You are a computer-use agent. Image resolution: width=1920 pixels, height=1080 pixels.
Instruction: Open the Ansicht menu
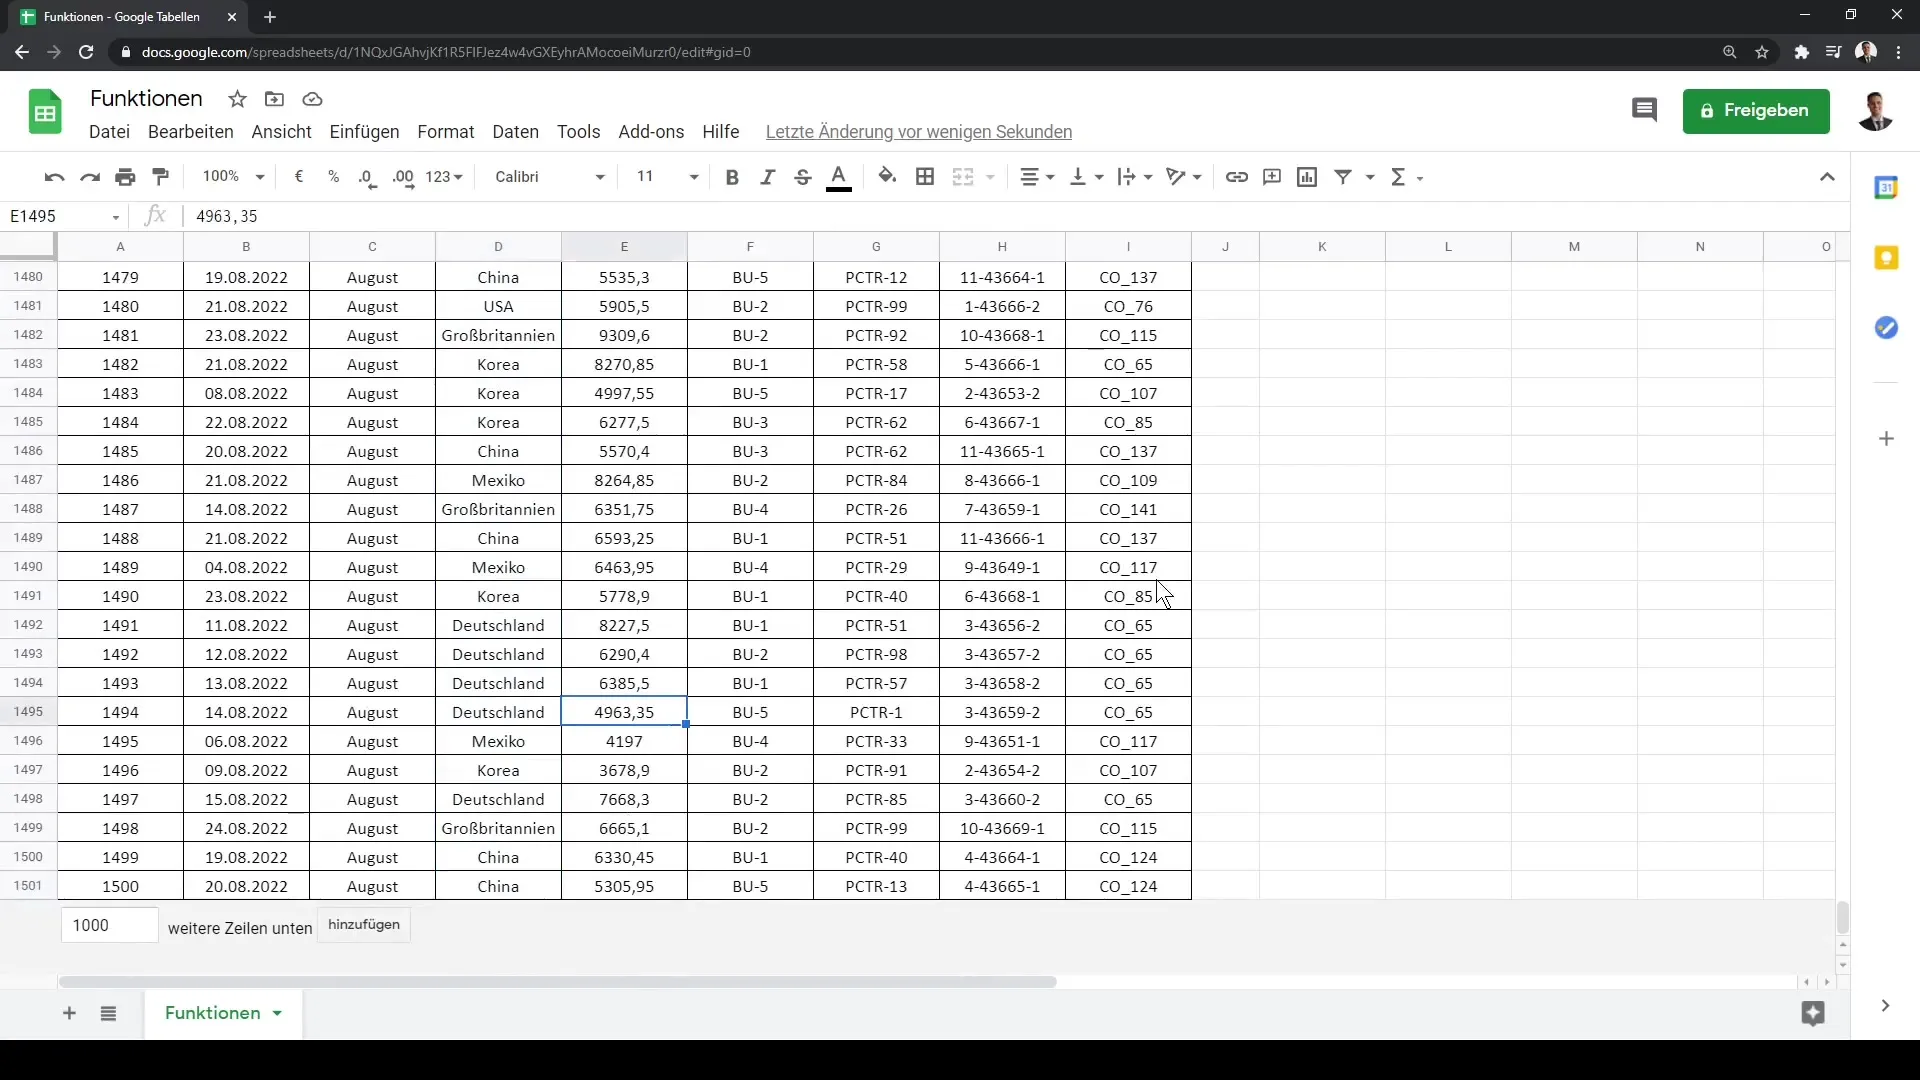[x=281, y=132]
